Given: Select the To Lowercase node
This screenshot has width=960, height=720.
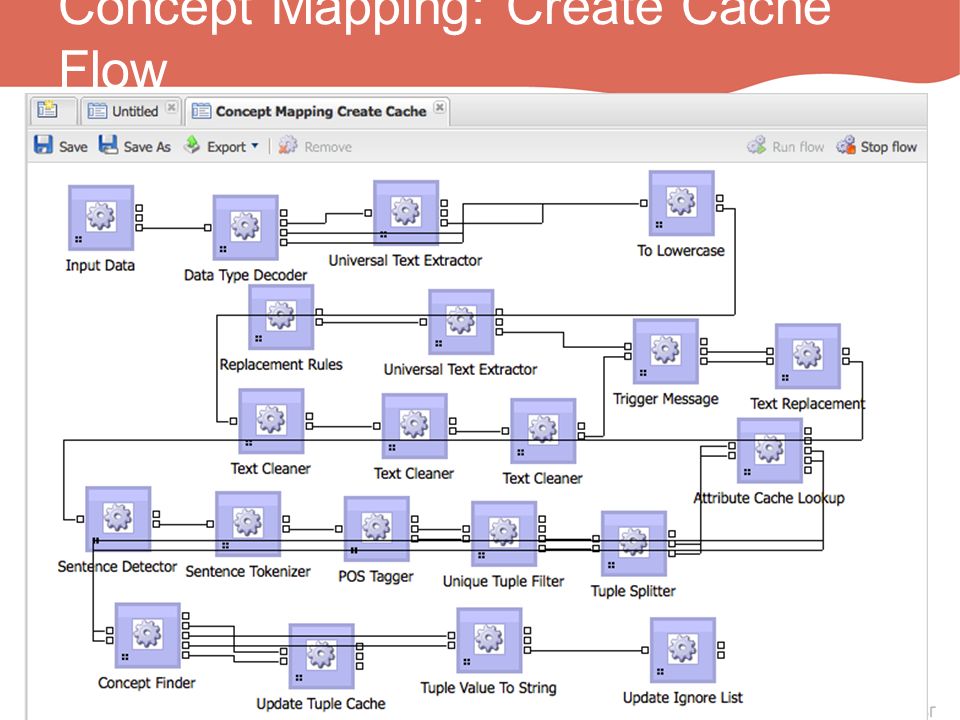Looking at the screenshot, I should 681,203.
